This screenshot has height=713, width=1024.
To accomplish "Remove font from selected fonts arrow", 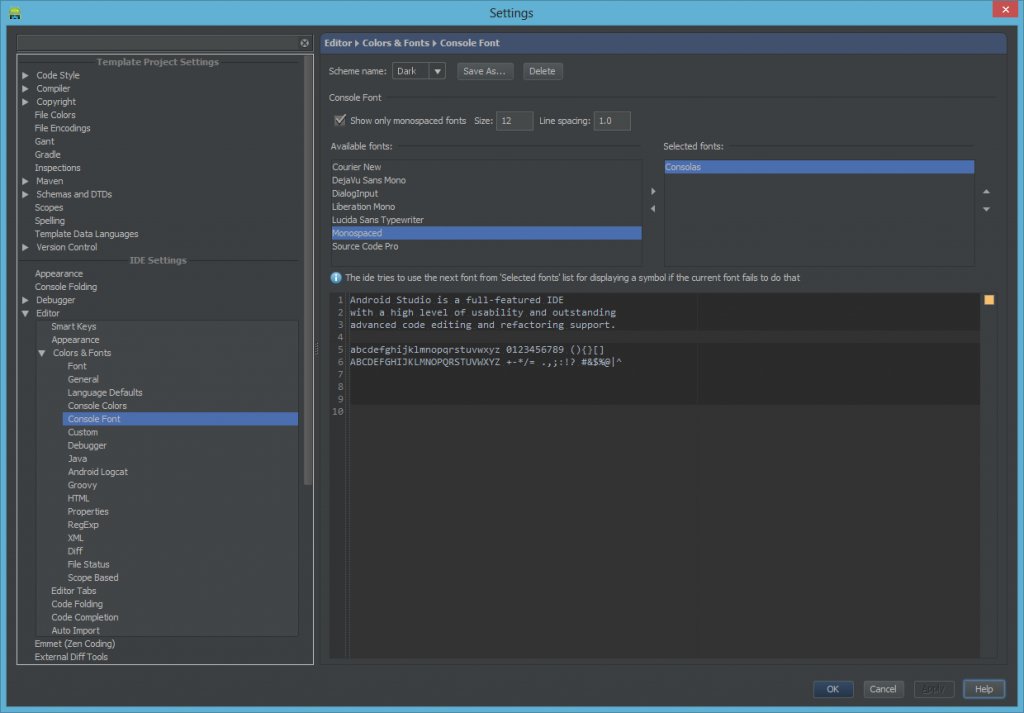I will (x=653, y=209).
